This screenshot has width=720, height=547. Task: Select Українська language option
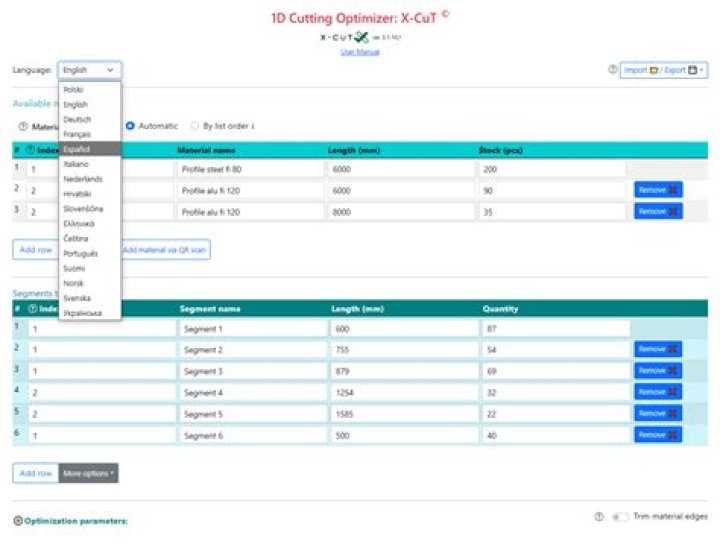click(90, 313)
